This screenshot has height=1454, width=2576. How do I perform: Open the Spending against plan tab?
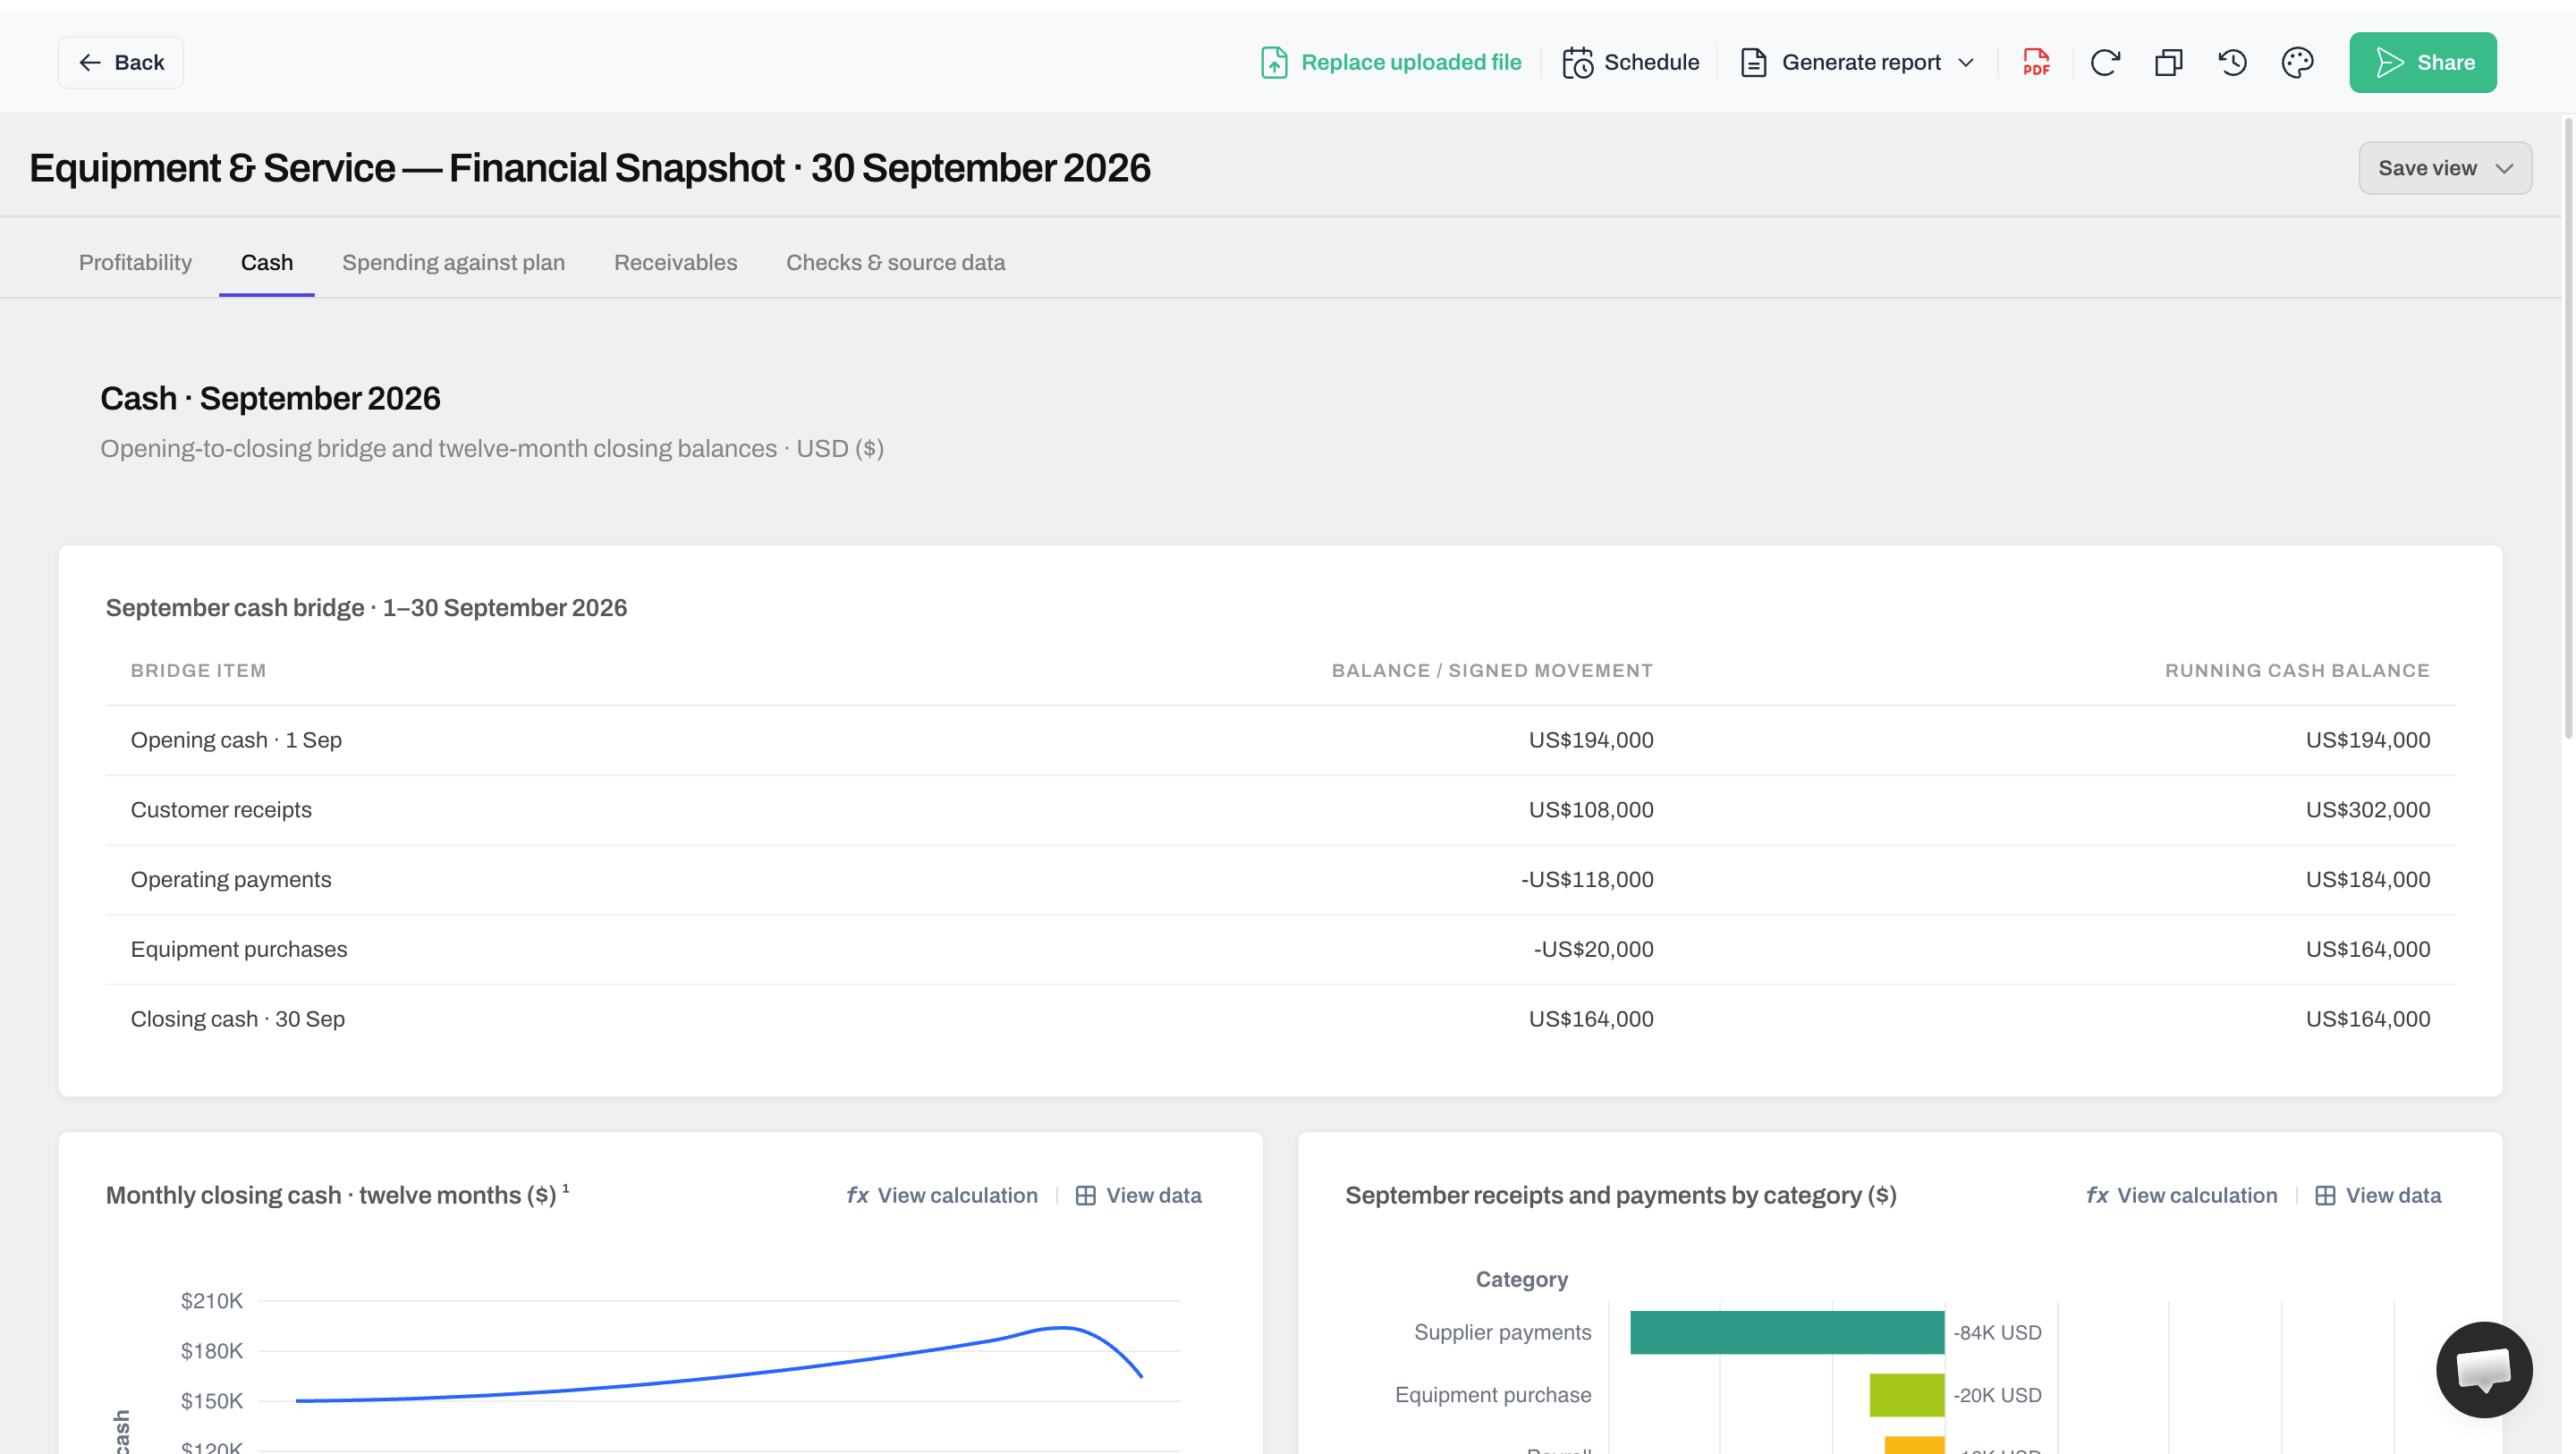coord(453,262)
